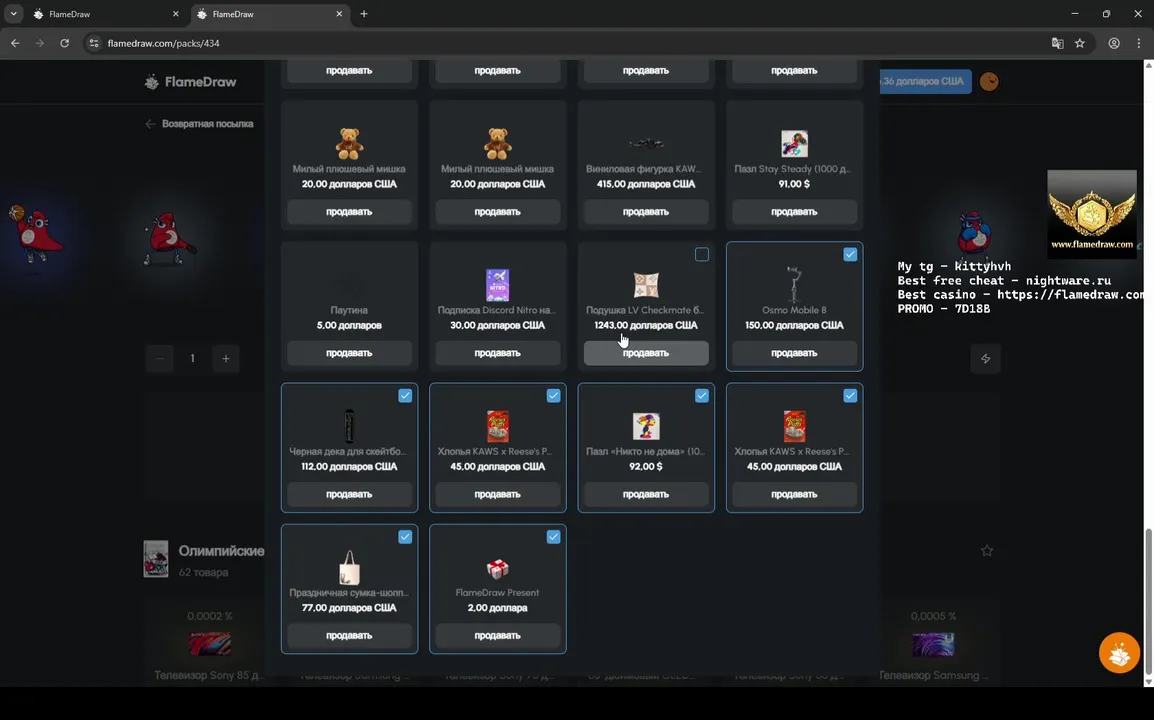Sell the Osmo Mobile 8 item
Image resolution: width=1154 pixels, height=720 pixels.
(x=794, y=353)
